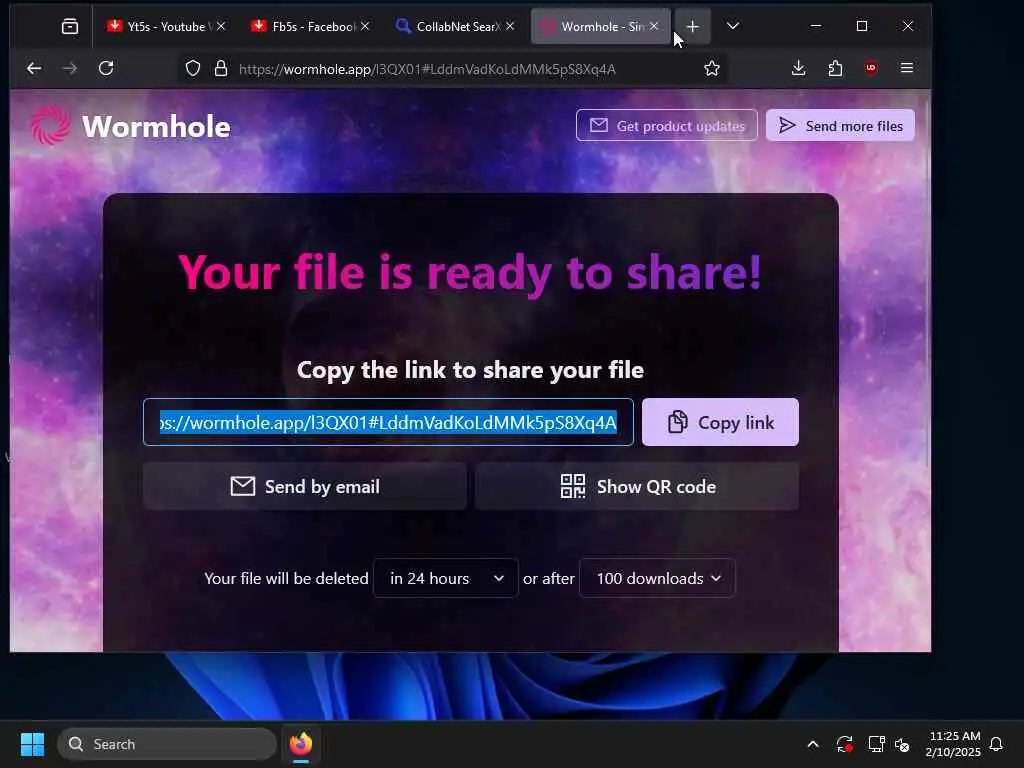Click Show QR code button
Screen dimensions: 1024x768
[x=637, y=487]
